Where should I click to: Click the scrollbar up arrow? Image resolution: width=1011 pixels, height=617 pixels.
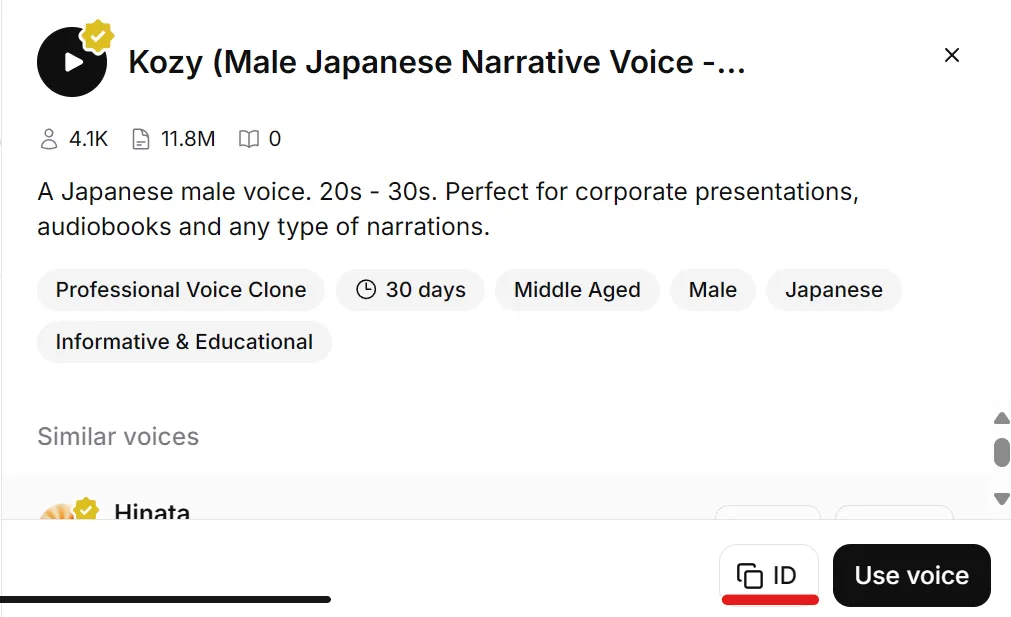click(x=1001, y=418)
